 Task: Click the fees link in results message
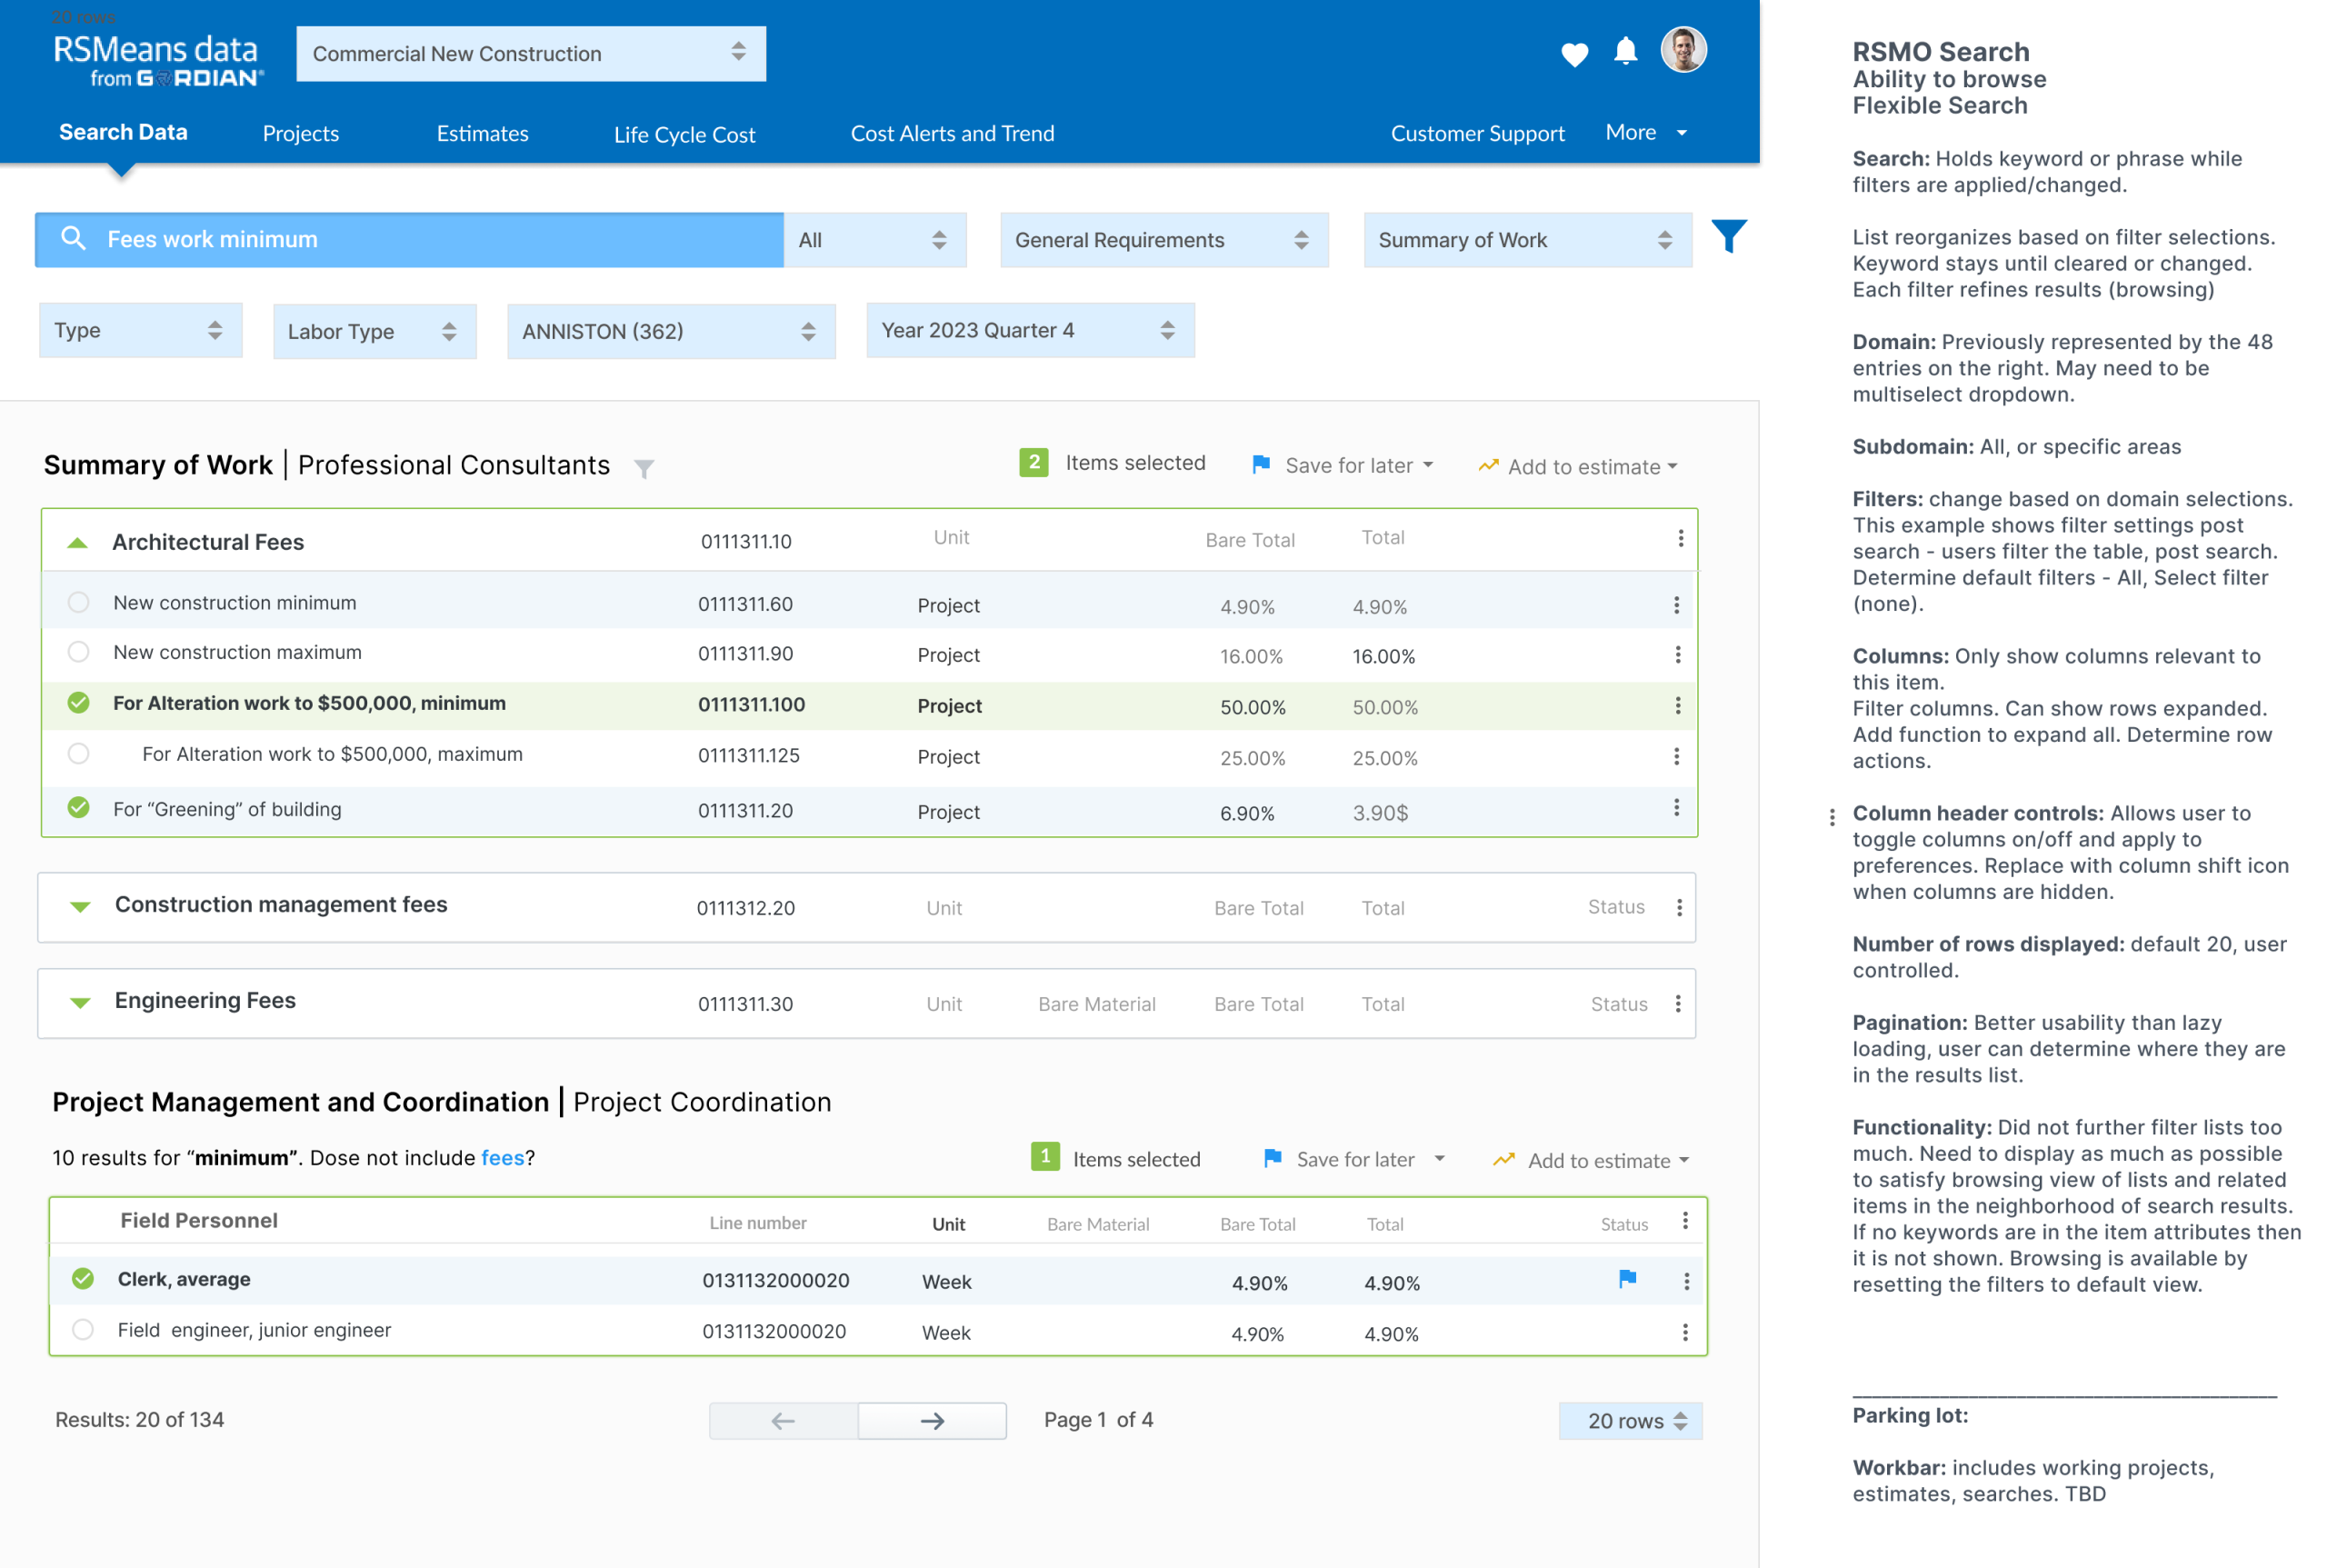point(502,1158)
